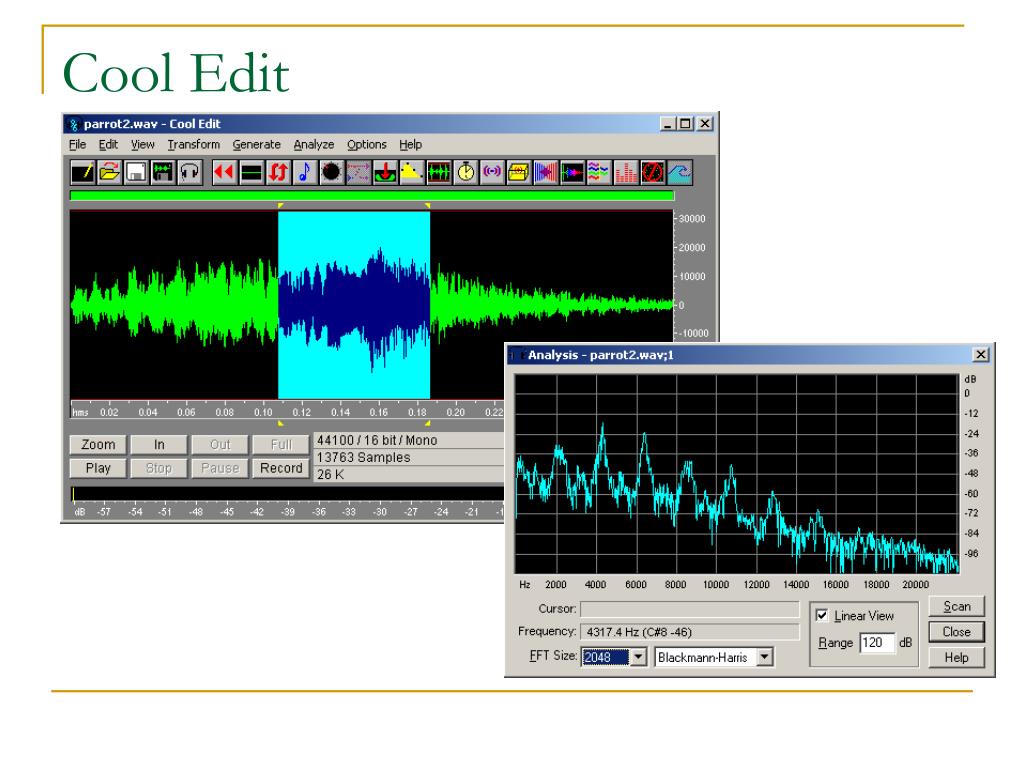The image size is (1024, 768).
Task: Click the green overview bar above the waveform
Action: click(x=372, y=195)
